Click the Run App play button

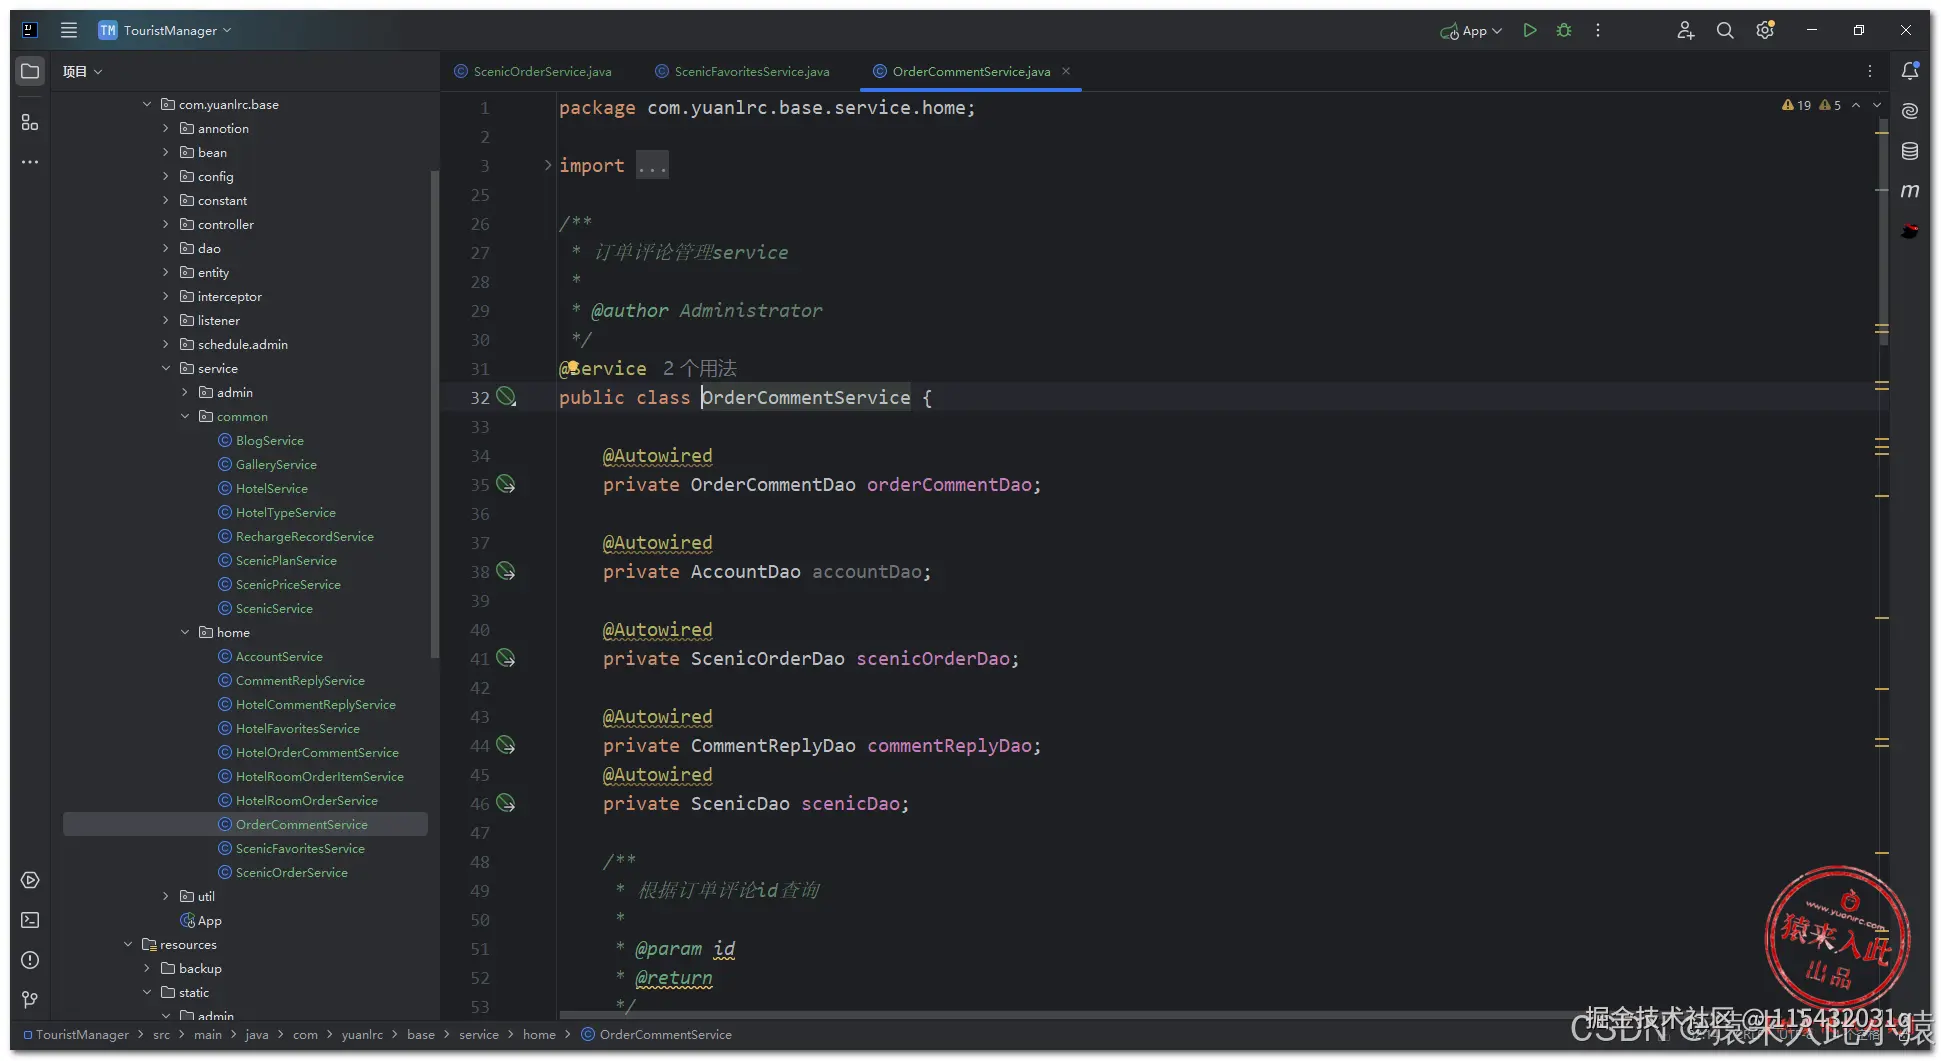pos(1529,31)
